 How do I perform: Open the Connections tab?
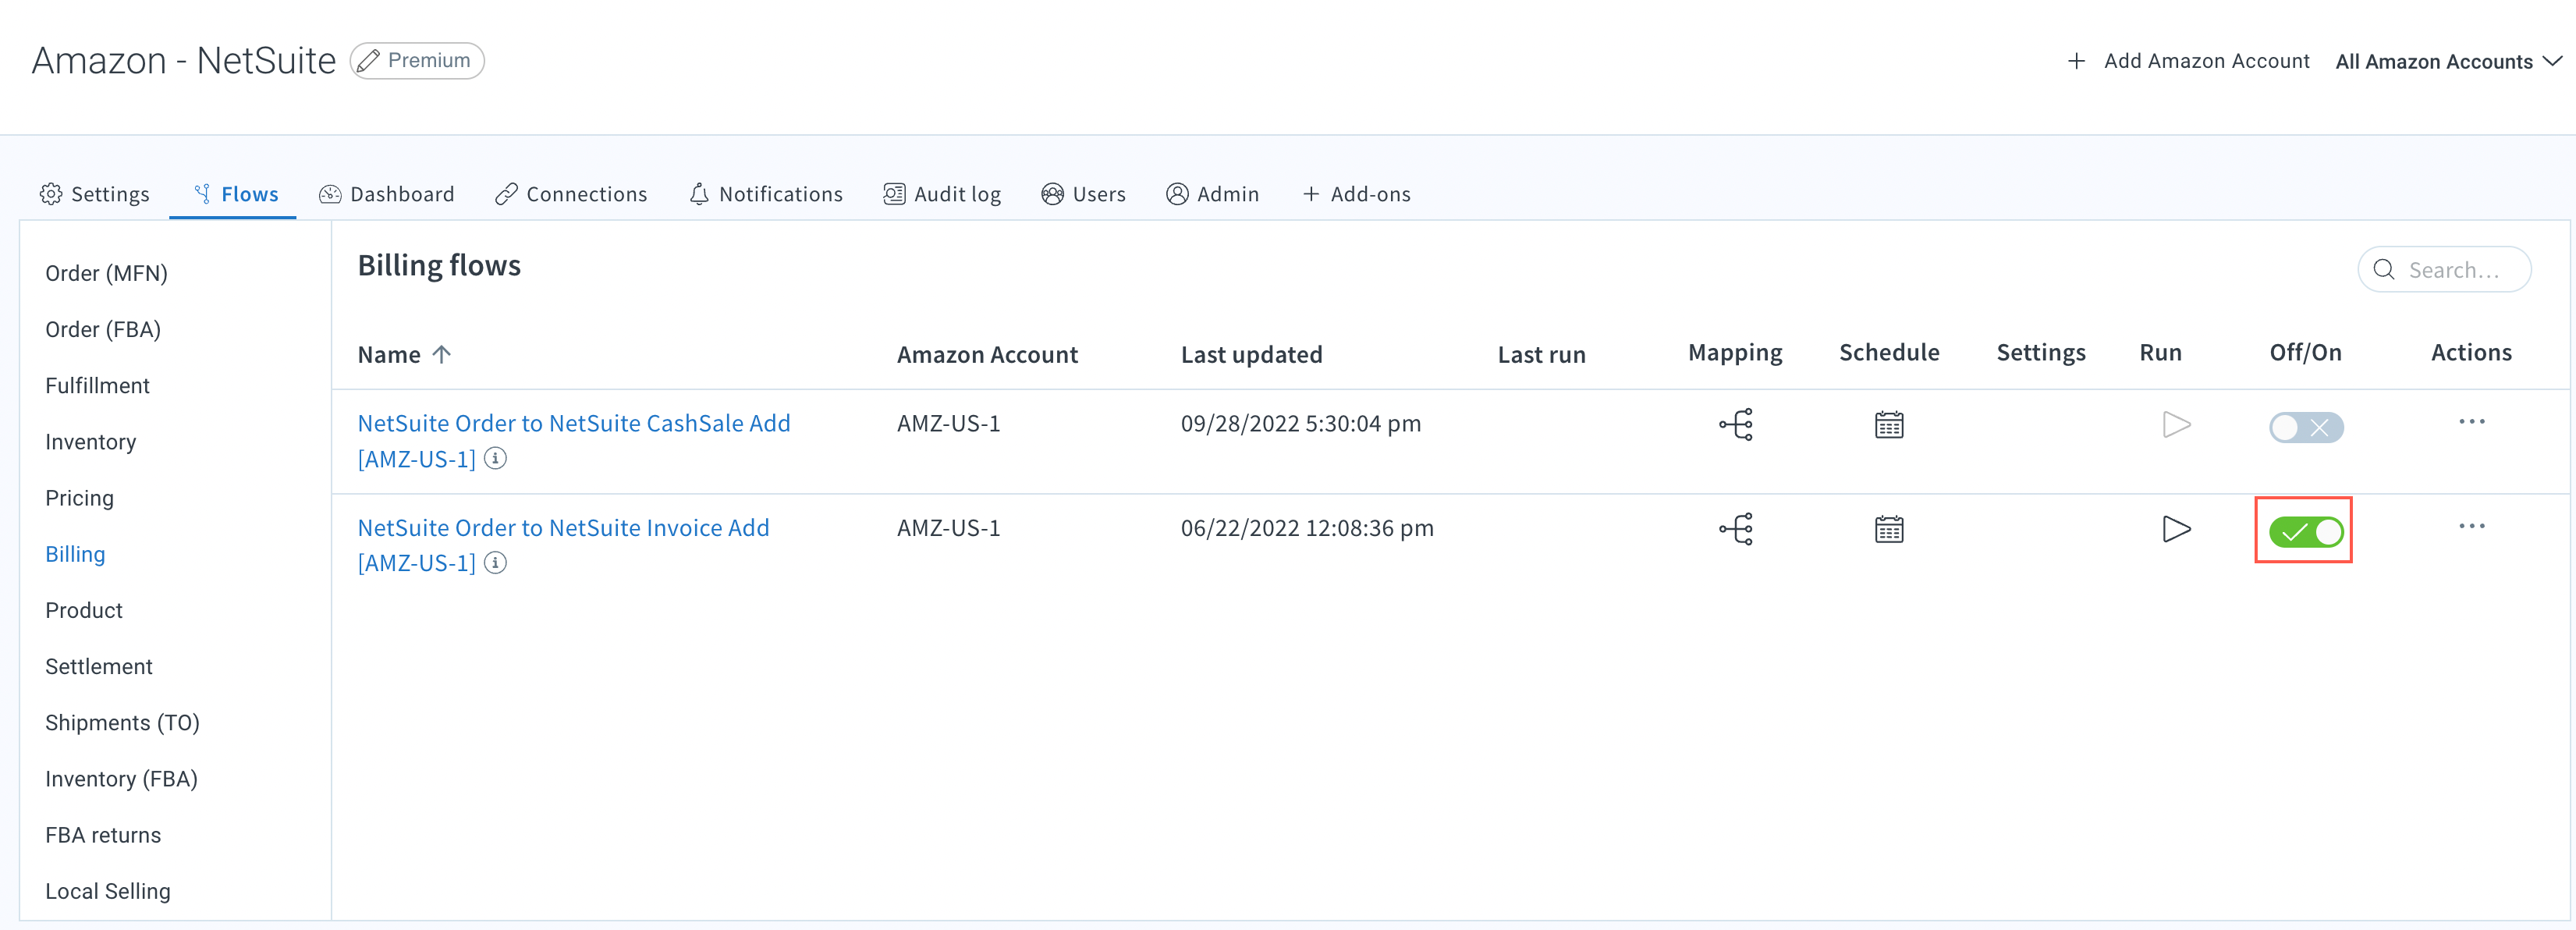[571, 194]
